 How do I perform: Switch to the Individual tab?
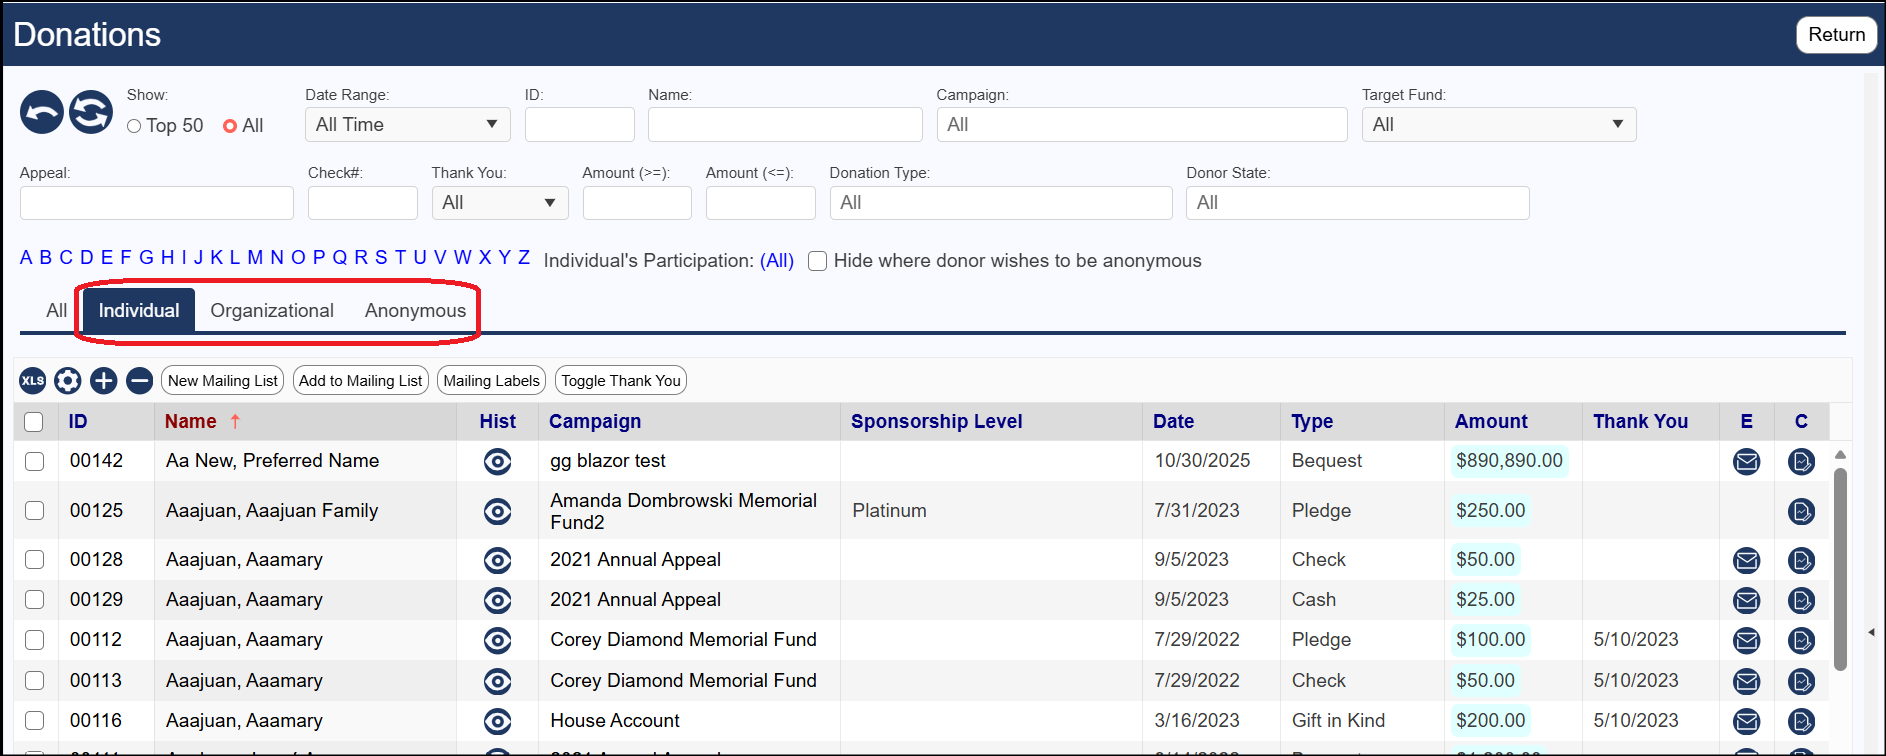[139, 311]
